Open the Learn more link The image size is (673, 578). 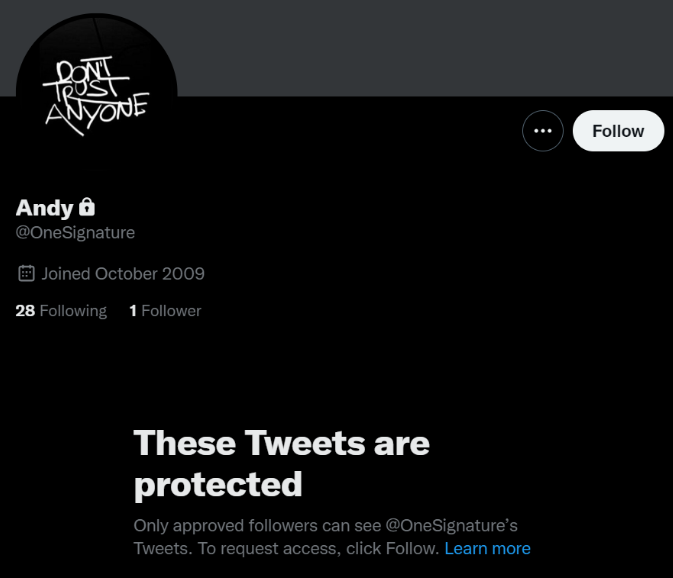pyautogui.click(x=488, y=548)
